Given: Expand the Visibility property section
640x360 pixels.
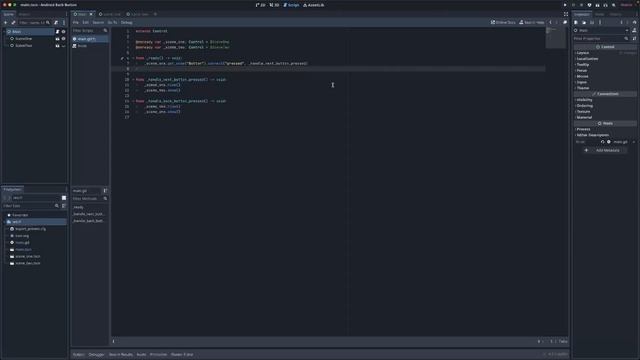Looking at the screenshot, I should pos(584,100).
